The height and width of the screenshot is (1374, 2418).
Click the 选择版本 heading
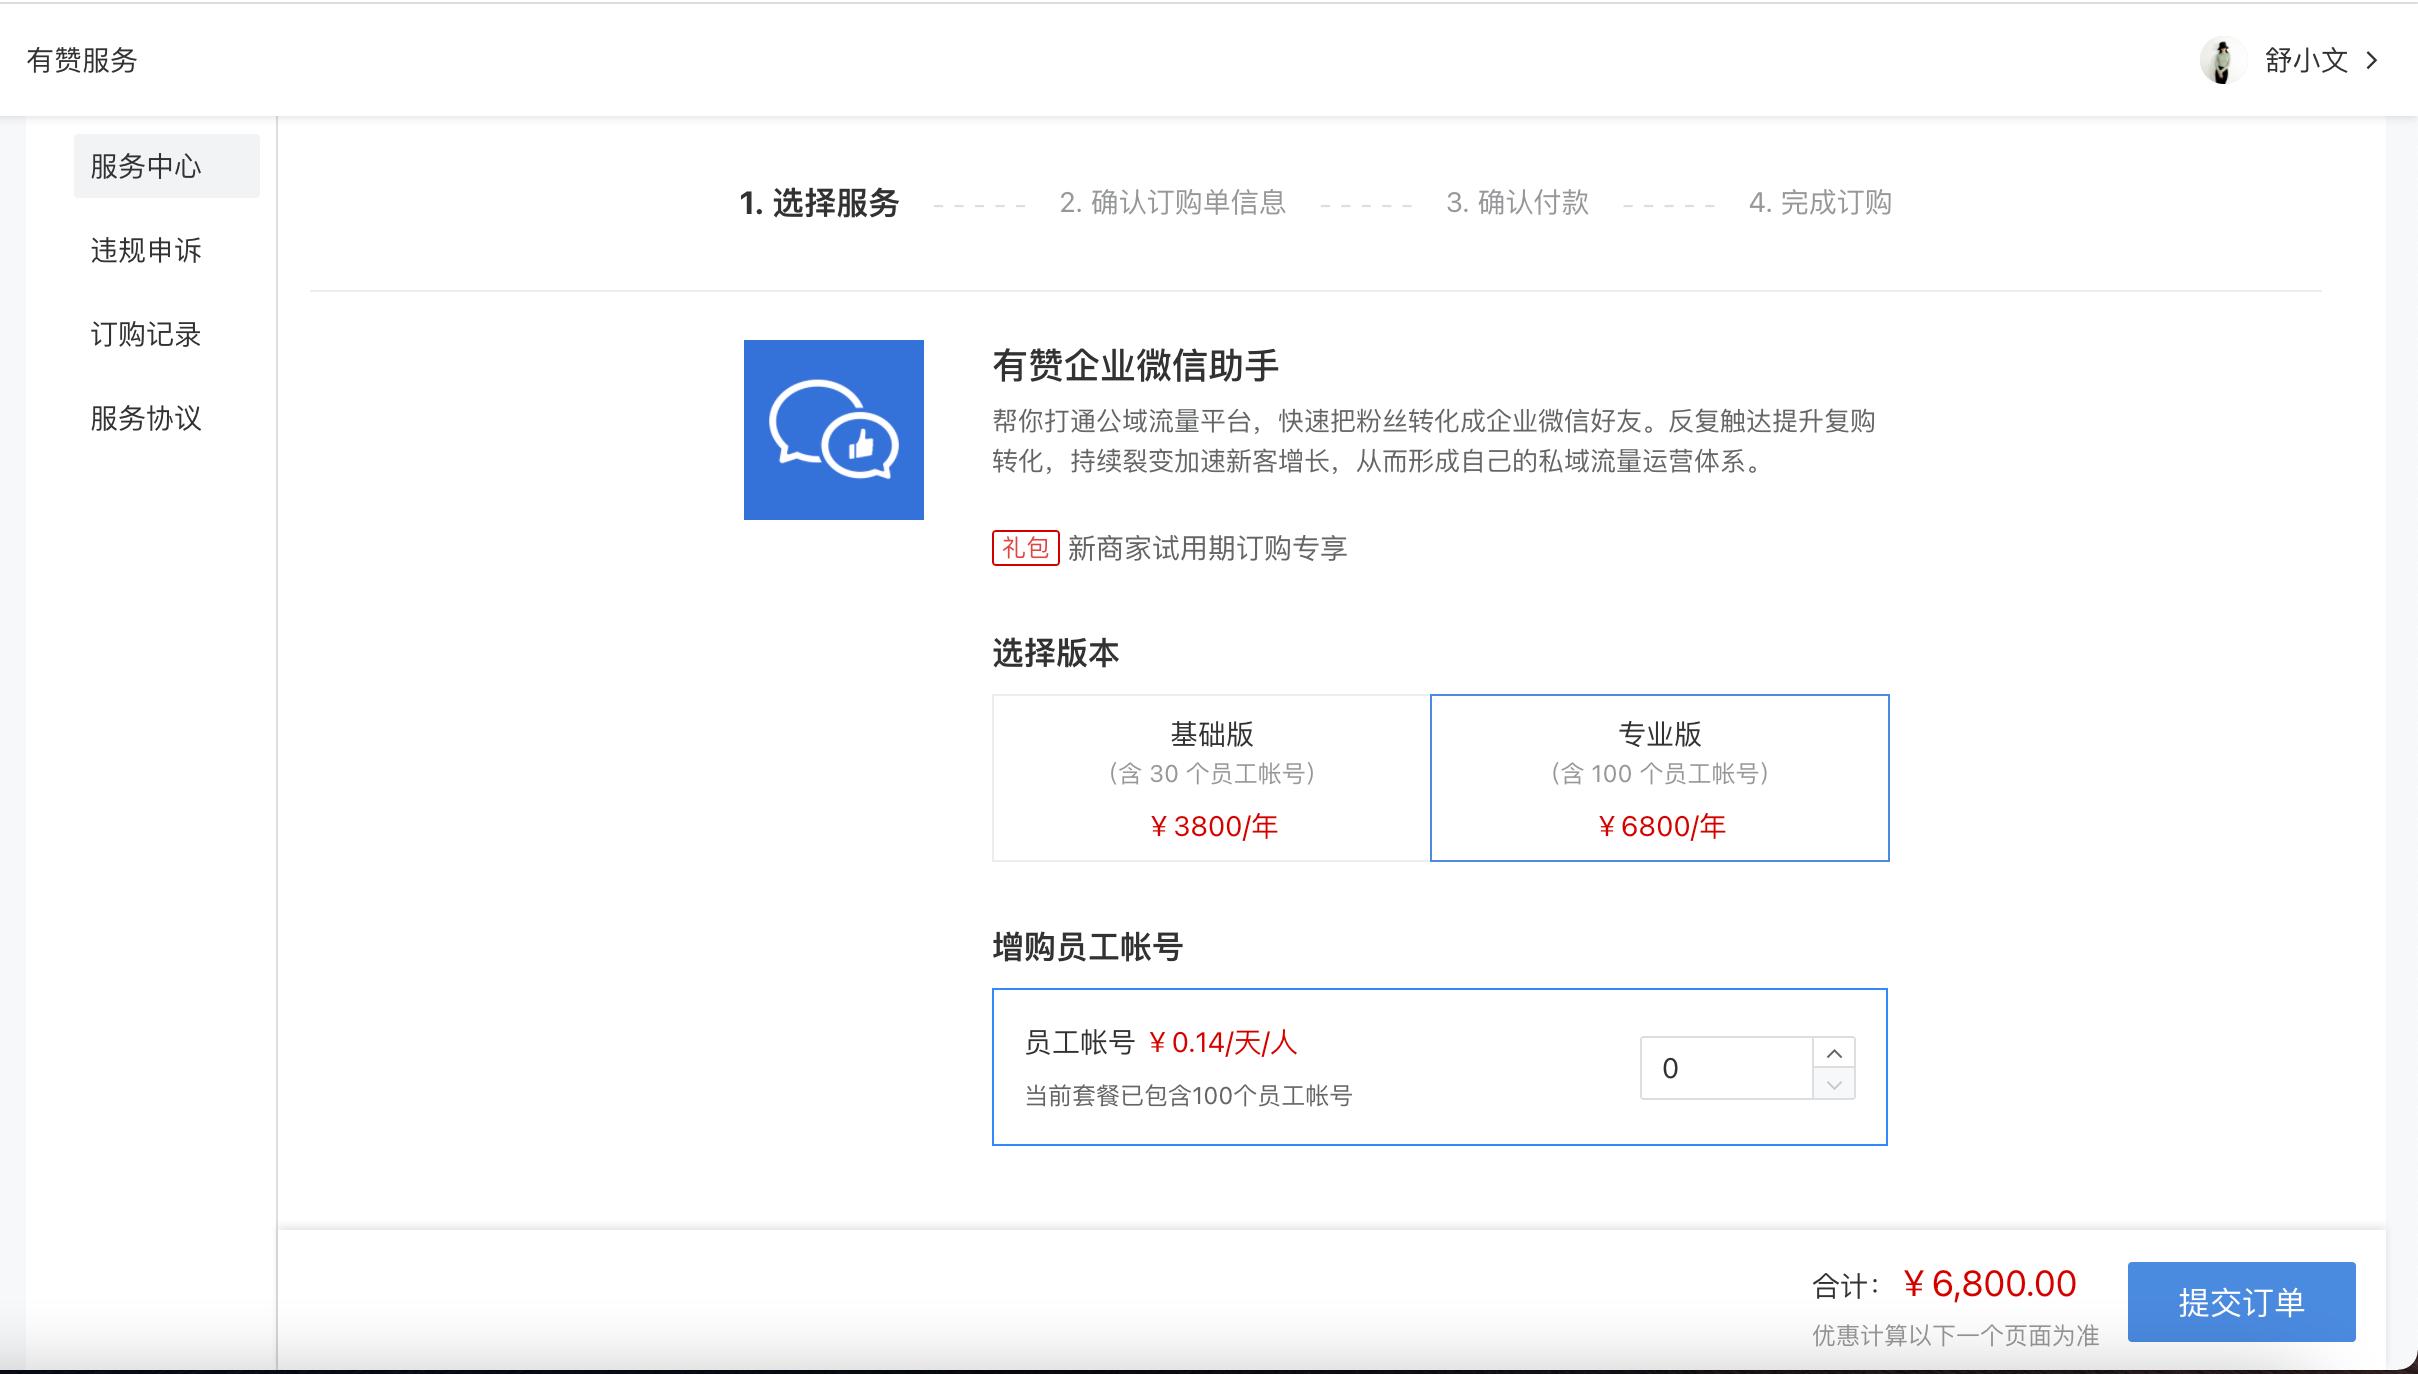pyautogui.click(x=1055, y=653)
